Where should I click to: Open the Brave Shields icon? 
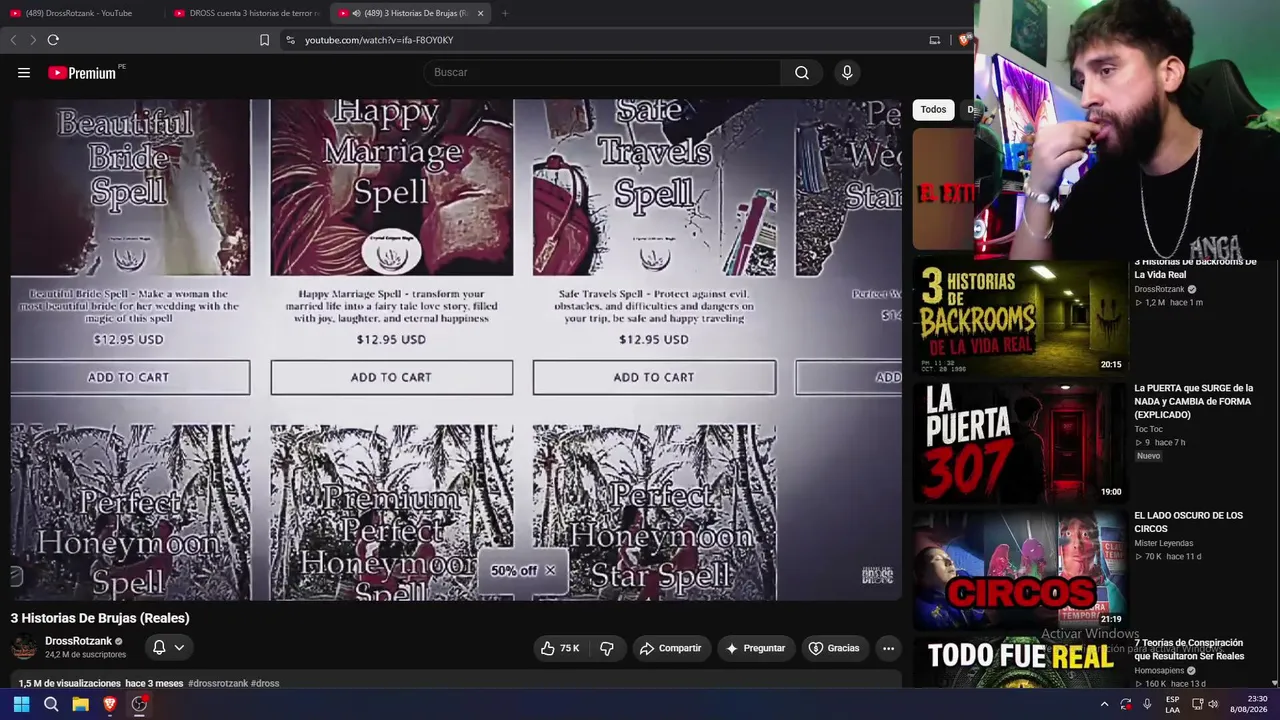pos(964,40)
